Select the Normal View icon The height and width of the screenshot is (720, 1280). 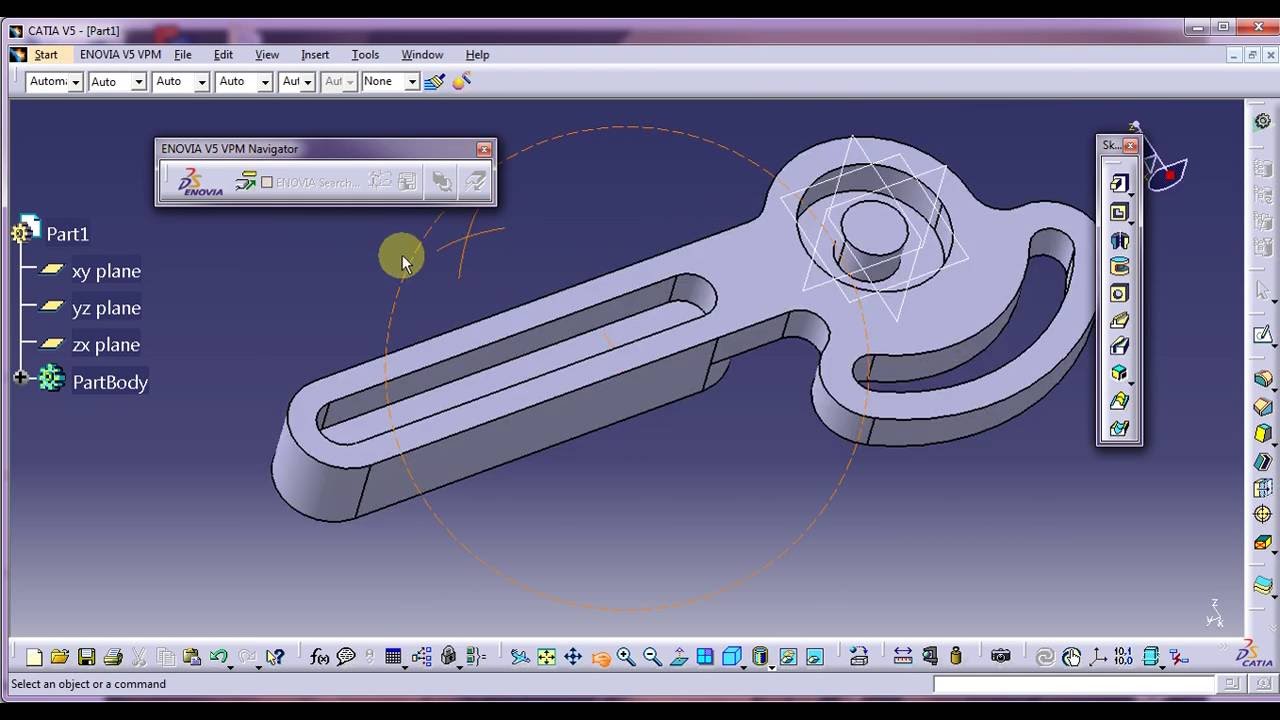[x=679, y=657]
